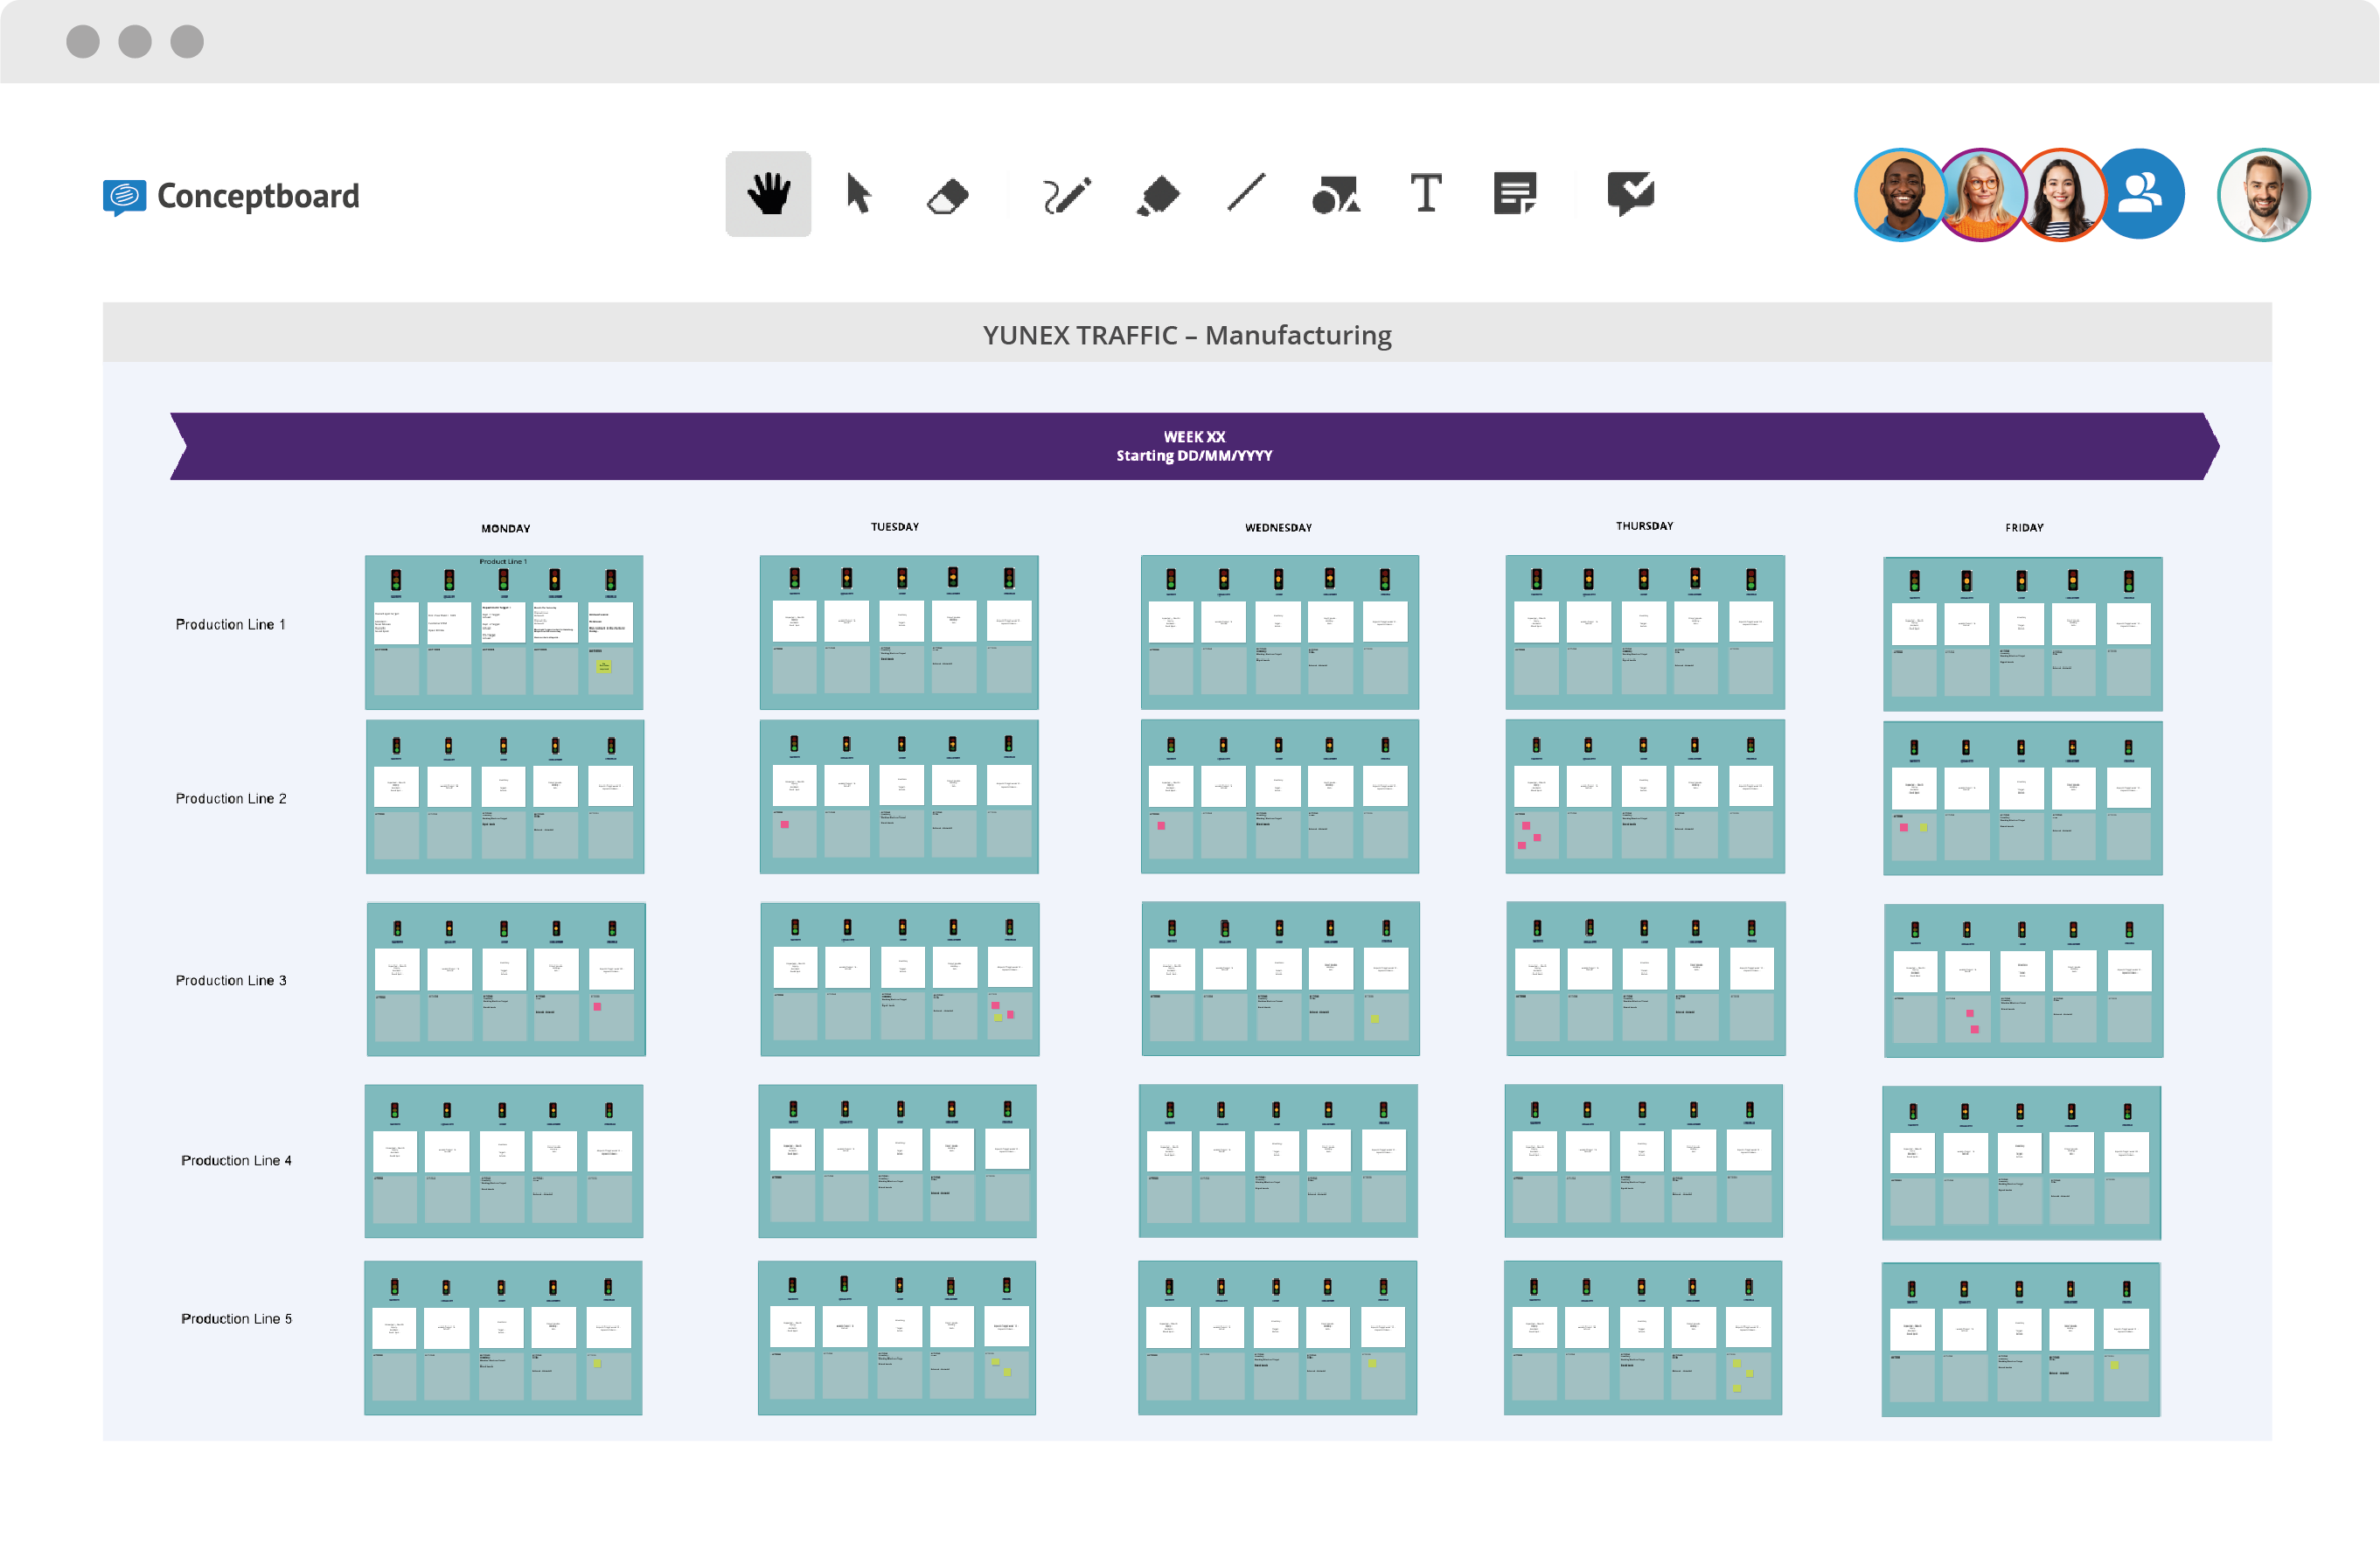Open dark-haired woman collaborator avatar
The width and height of the screenshot is (2380, 1550).
2061,195
